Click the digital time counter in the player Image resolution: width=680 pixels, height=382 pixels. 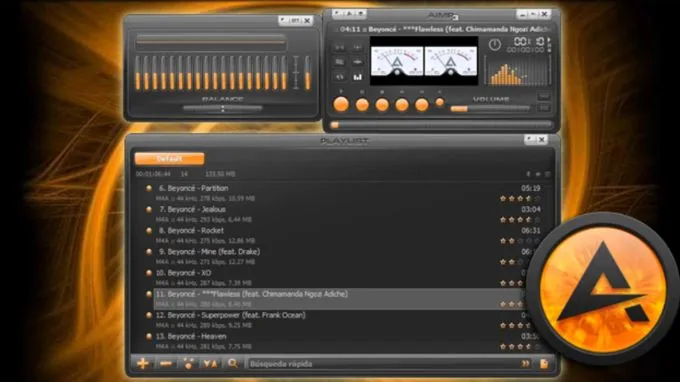tap(529, 42)
